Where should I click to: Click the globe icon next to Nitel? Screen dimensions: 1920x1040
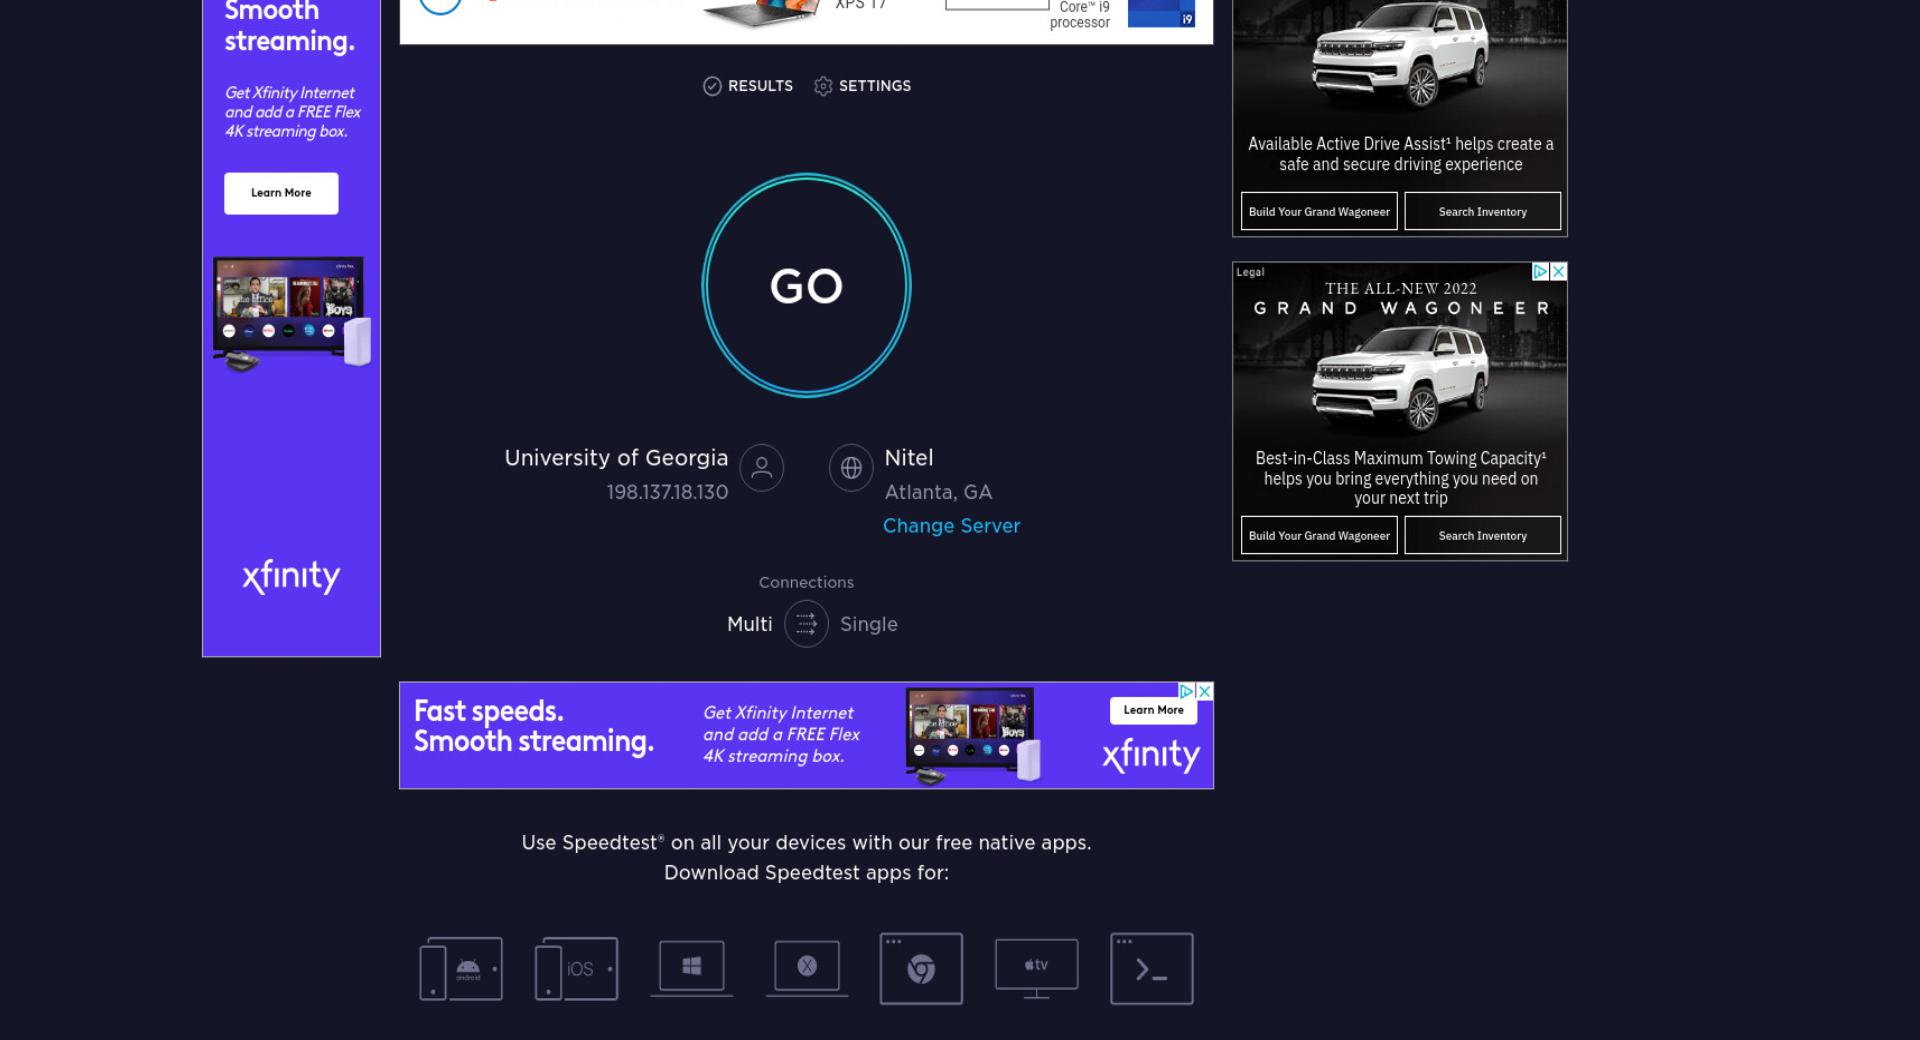[851, 467]
